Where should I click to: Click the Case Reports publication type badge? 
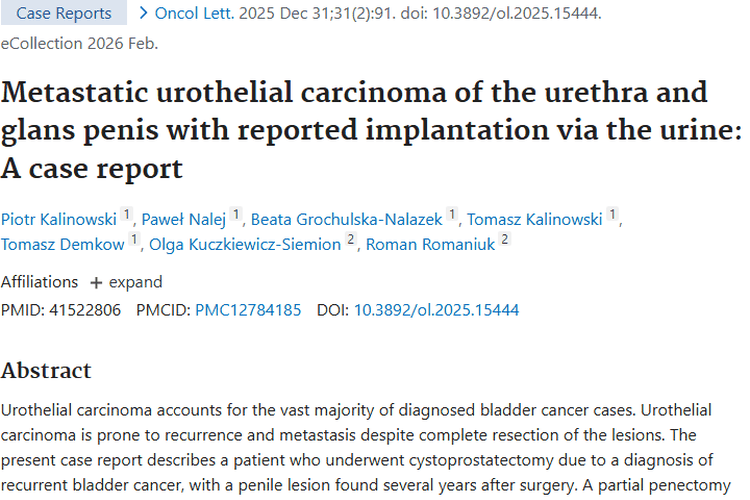tap(64, 13)
